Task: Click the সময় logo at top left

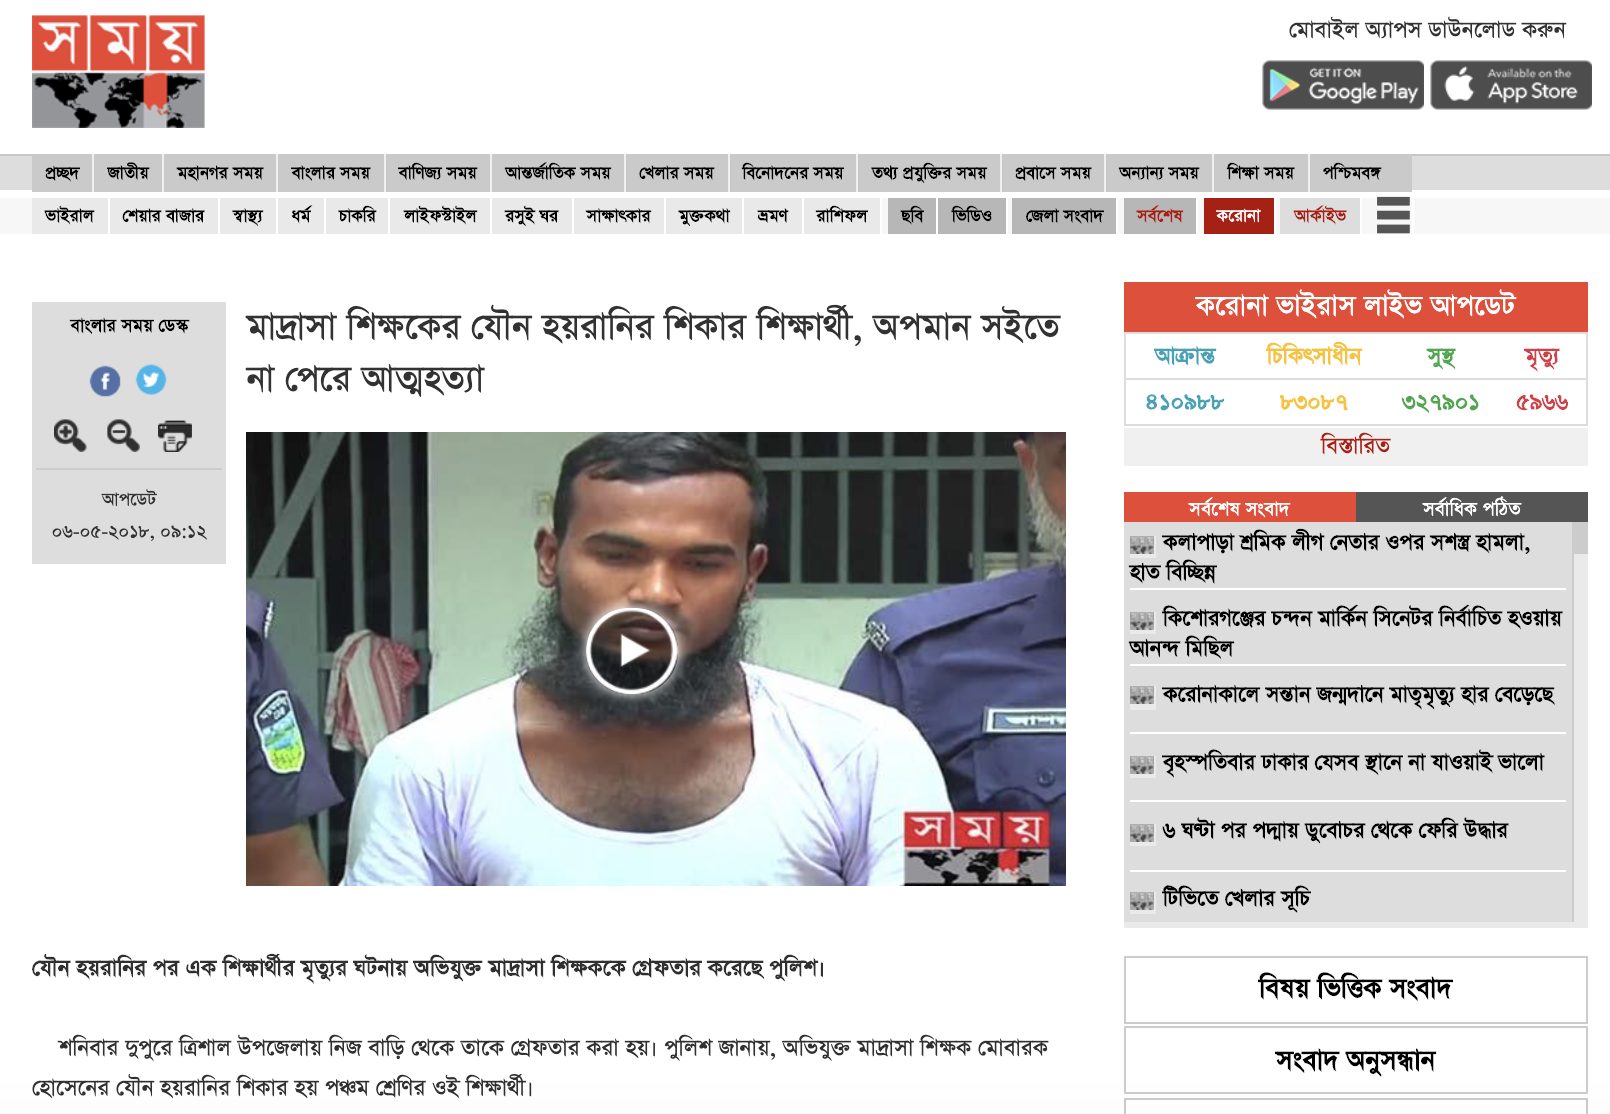Action: click(118, 71)
